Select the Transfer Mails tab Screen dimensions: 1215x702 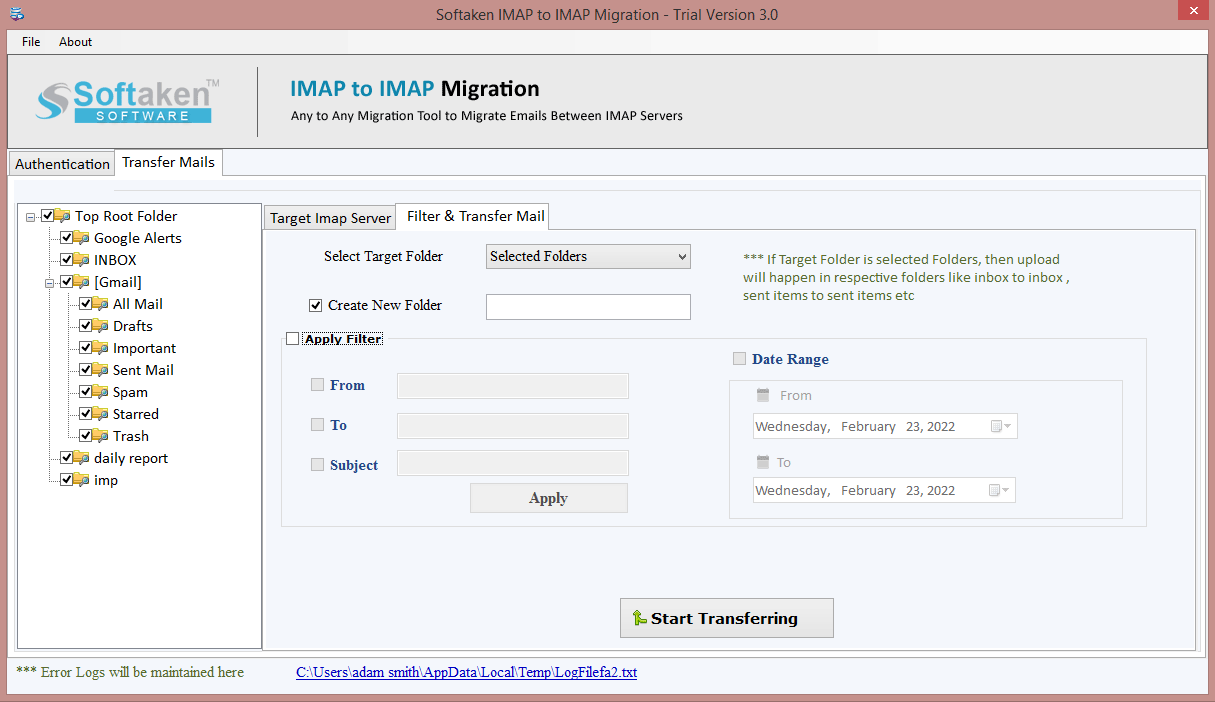click(x=169, y=162)
